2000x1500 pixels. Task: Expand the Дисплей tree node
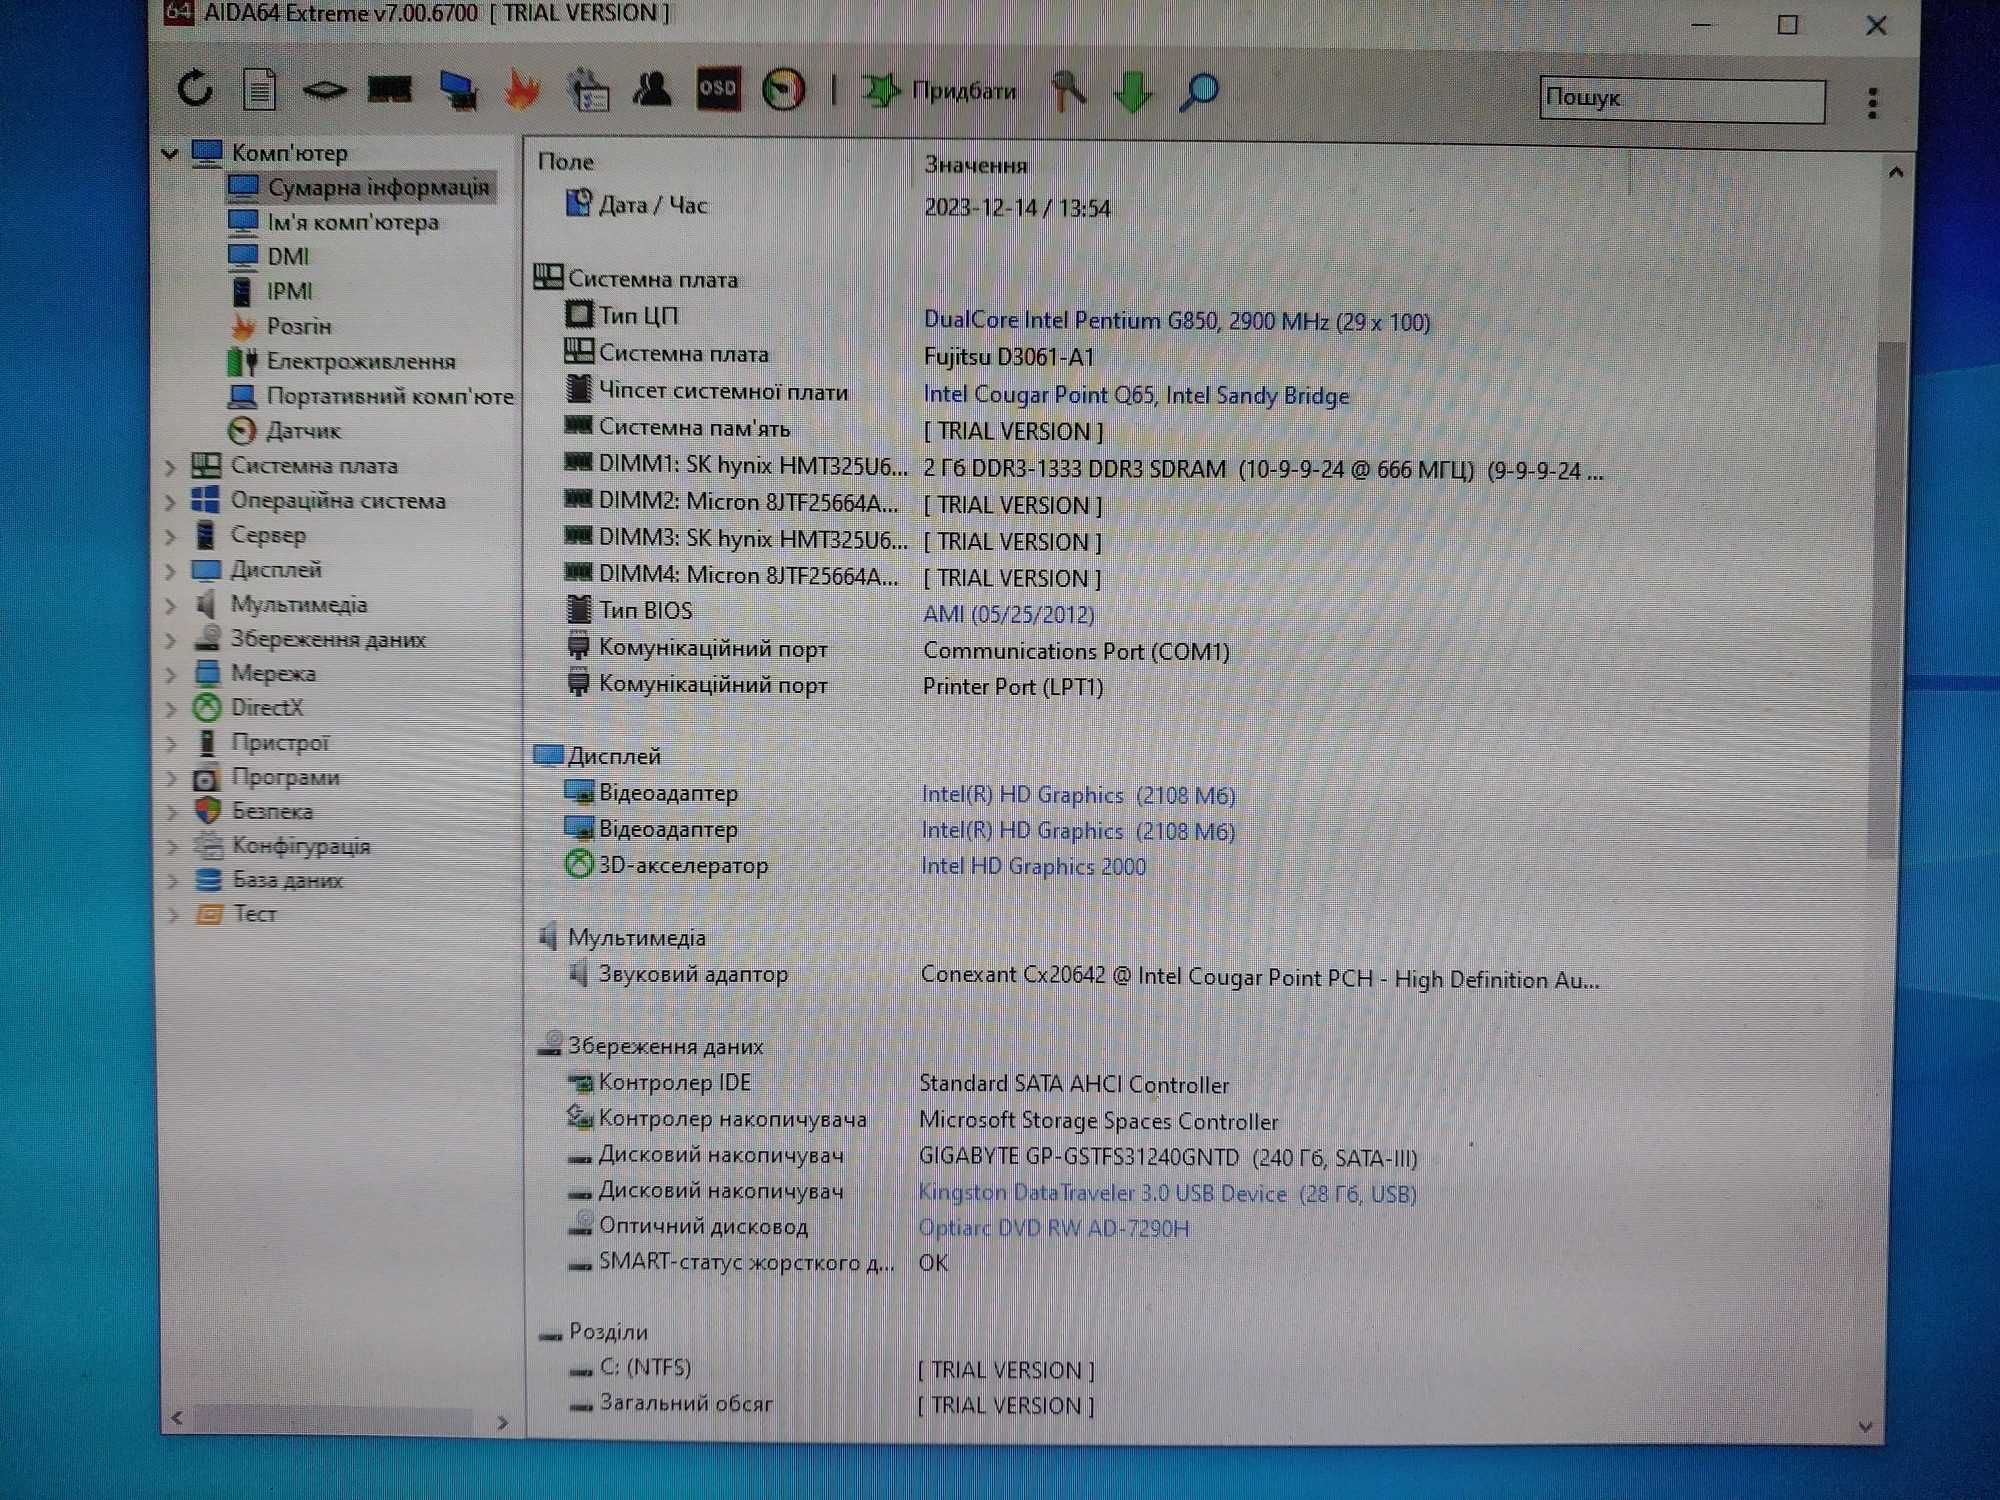pos(170,571)
